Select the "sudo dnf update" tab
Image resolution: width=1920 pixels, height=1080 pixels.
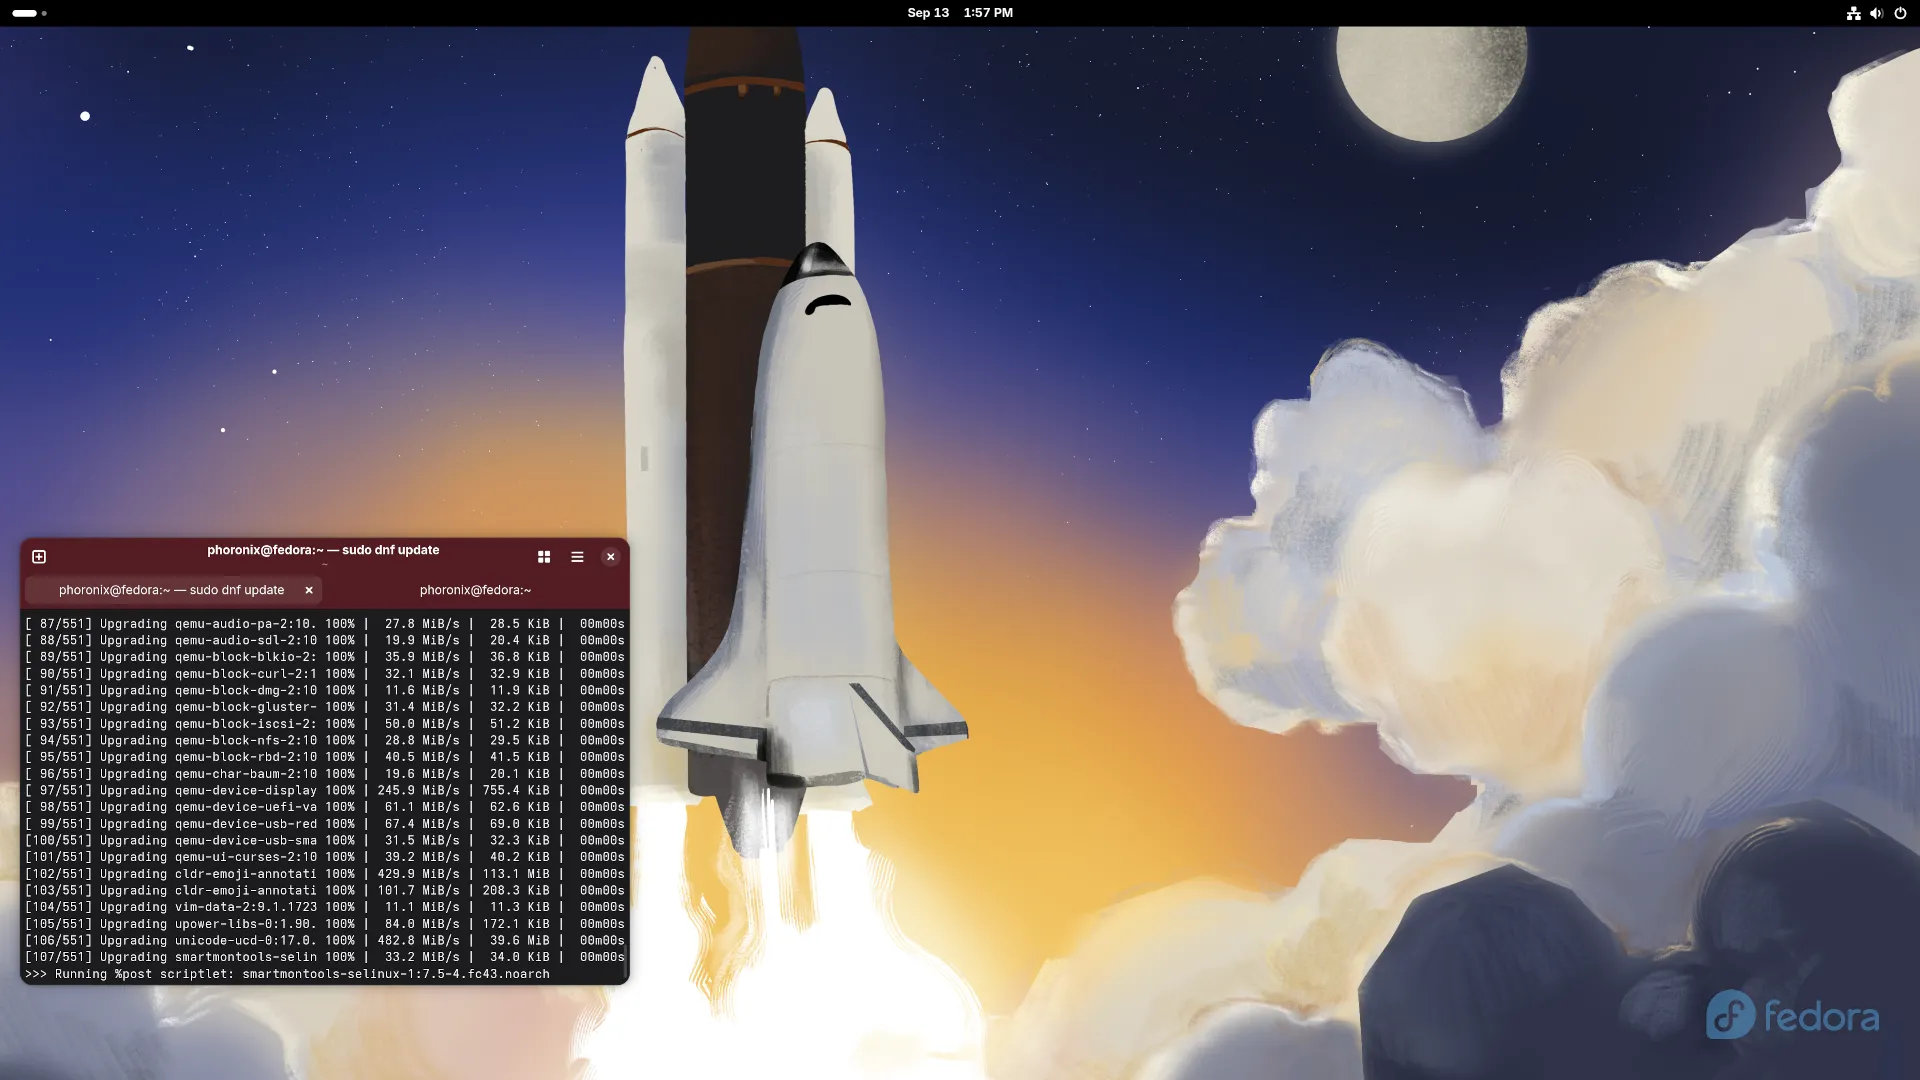click(170, 590)
